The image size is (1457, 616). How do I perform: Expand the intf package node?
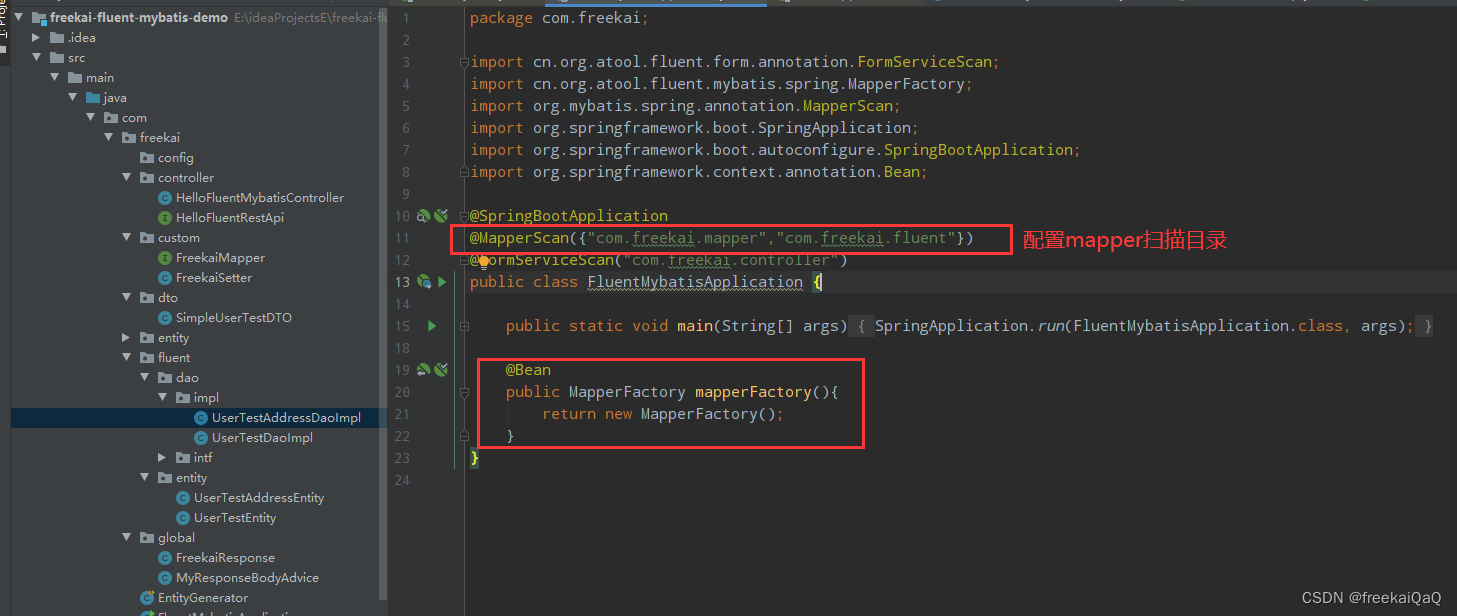point(163,458)
